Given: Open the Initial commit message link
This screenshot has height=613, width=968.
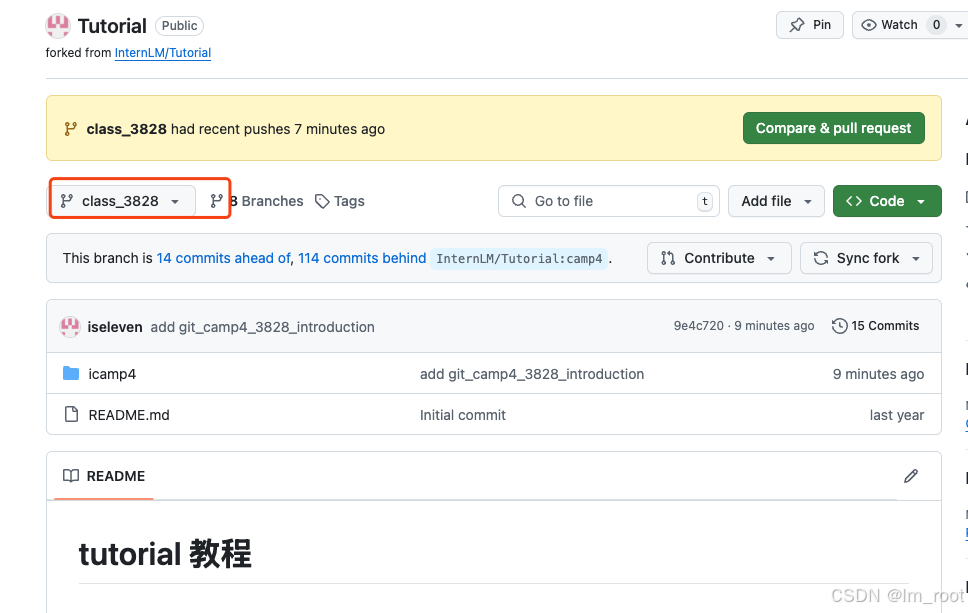Looking at the screenshot, I should [462, 415].
